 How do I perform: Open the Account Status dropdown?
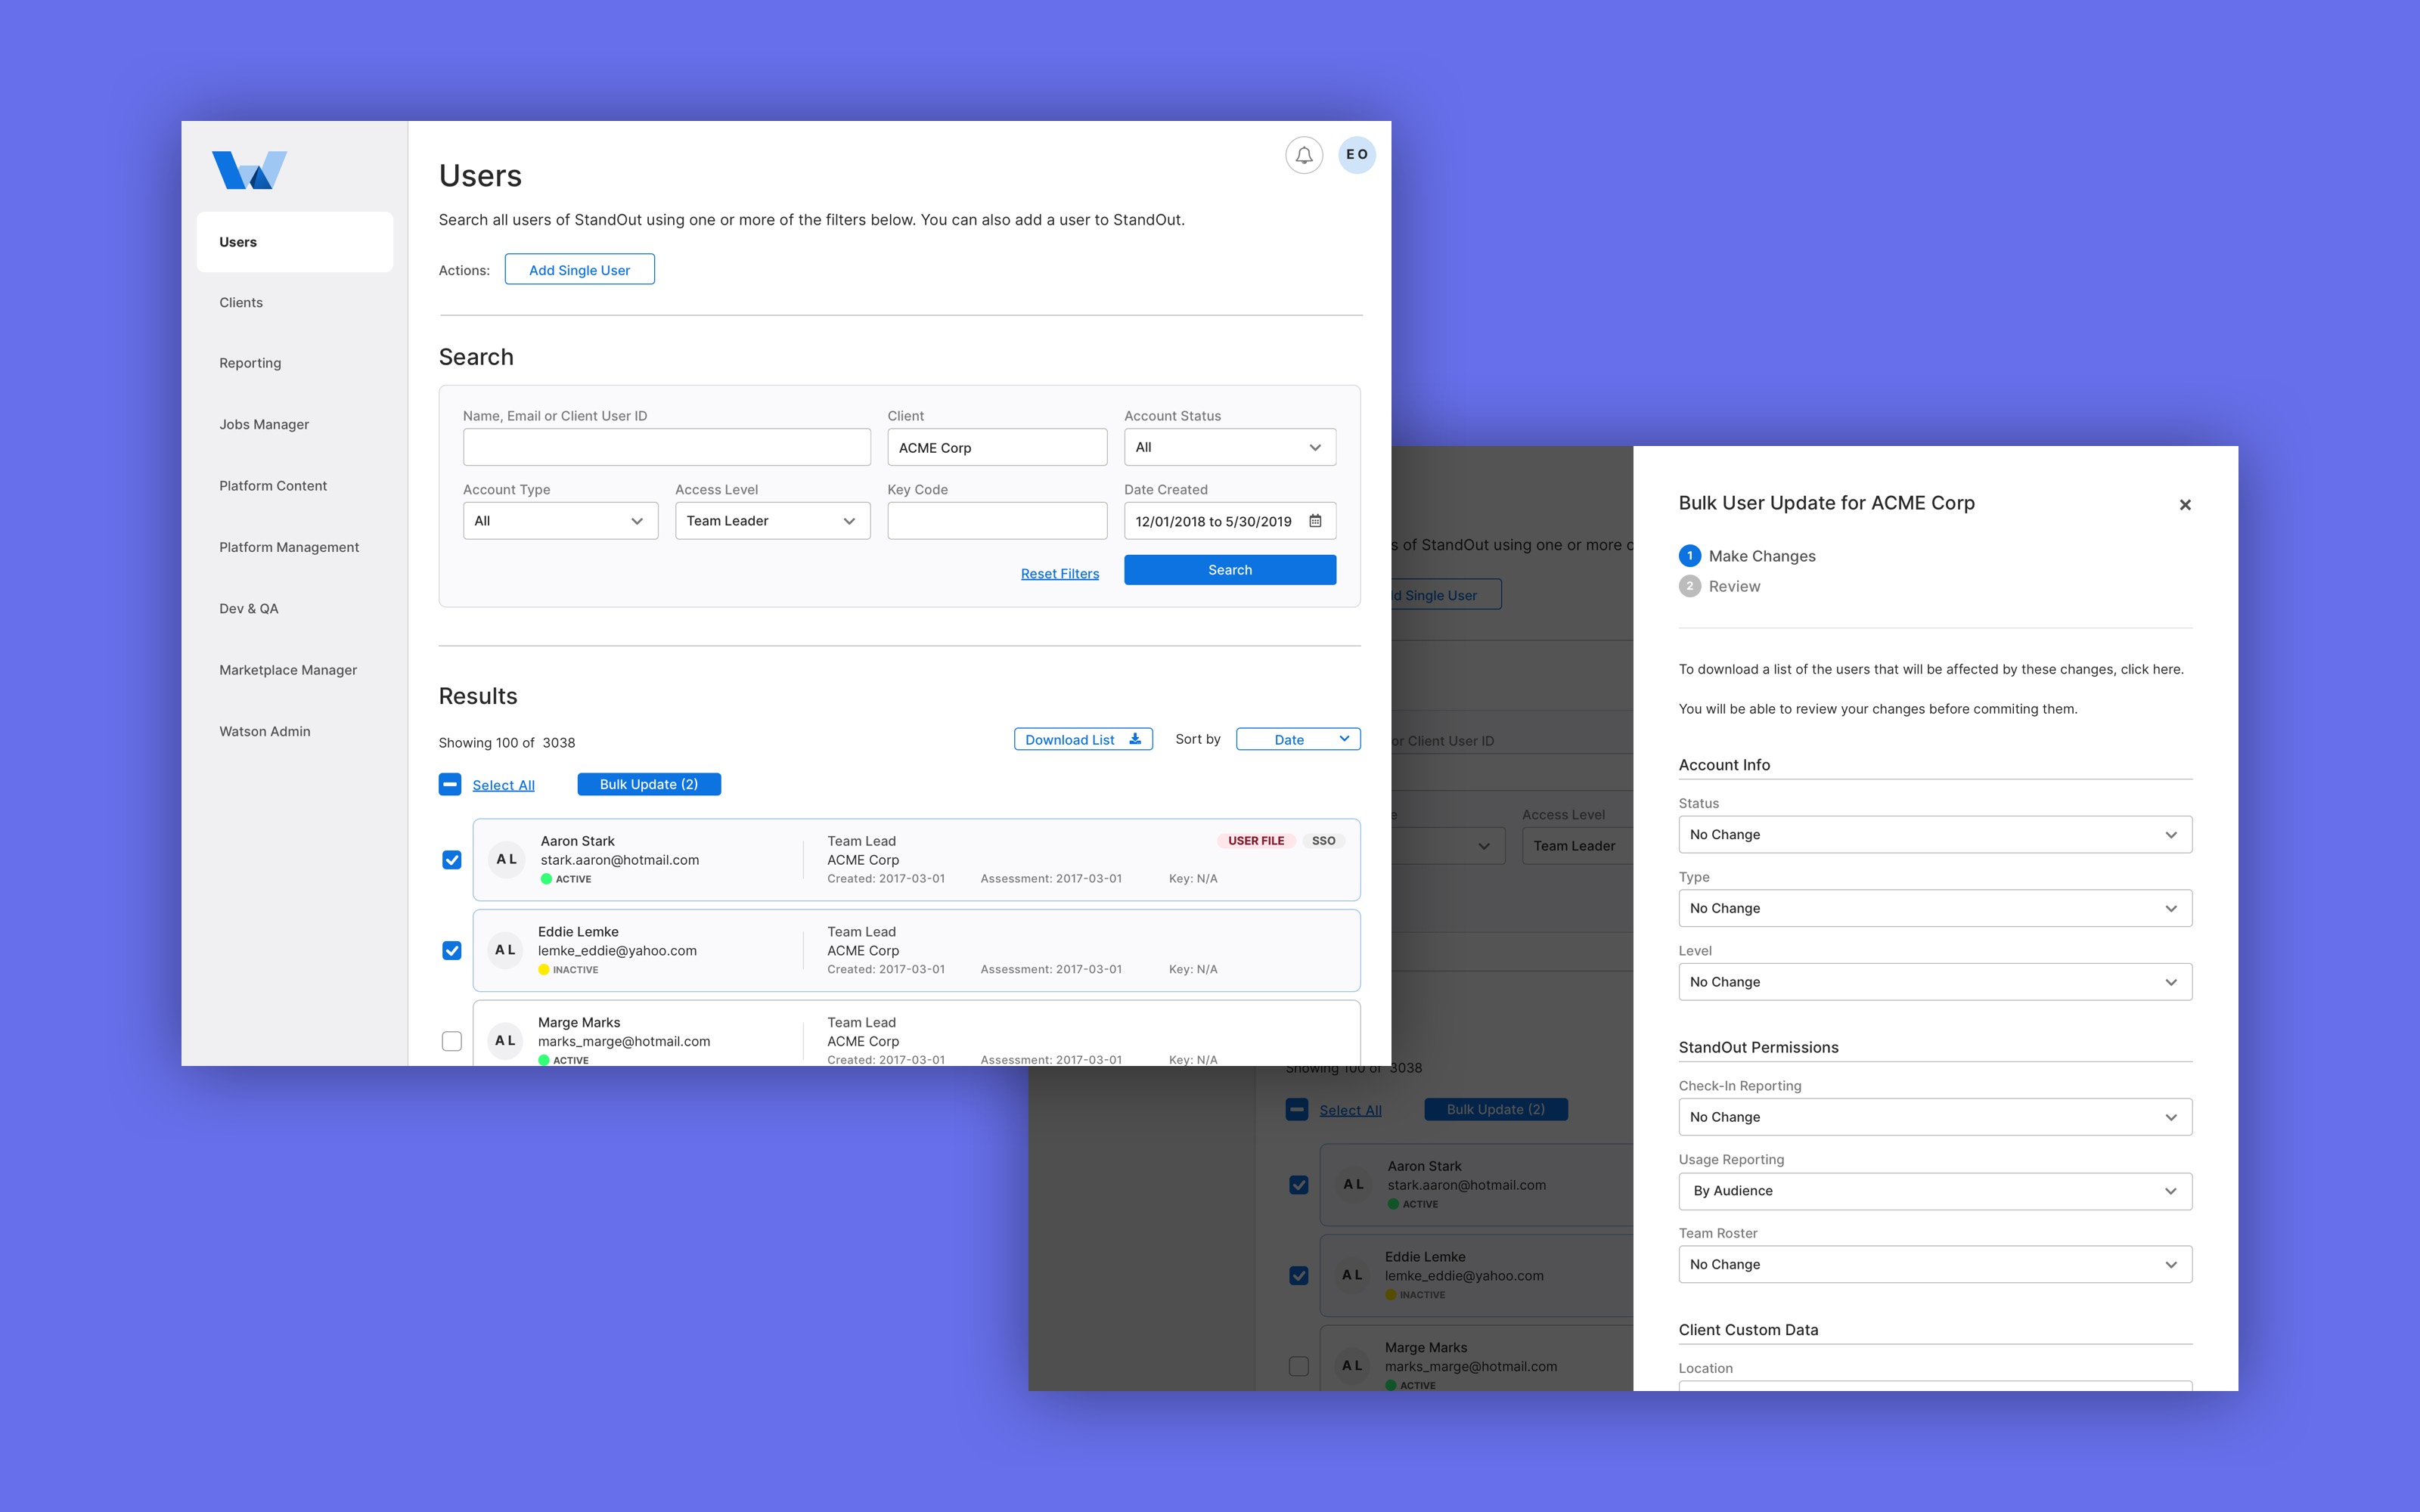pyautogui.click(x=1230, y=447)
